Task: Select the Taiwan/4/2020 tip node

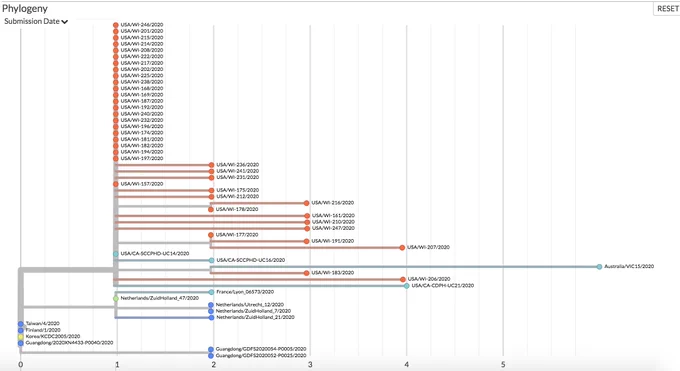Action: click(x=20, y=324)
